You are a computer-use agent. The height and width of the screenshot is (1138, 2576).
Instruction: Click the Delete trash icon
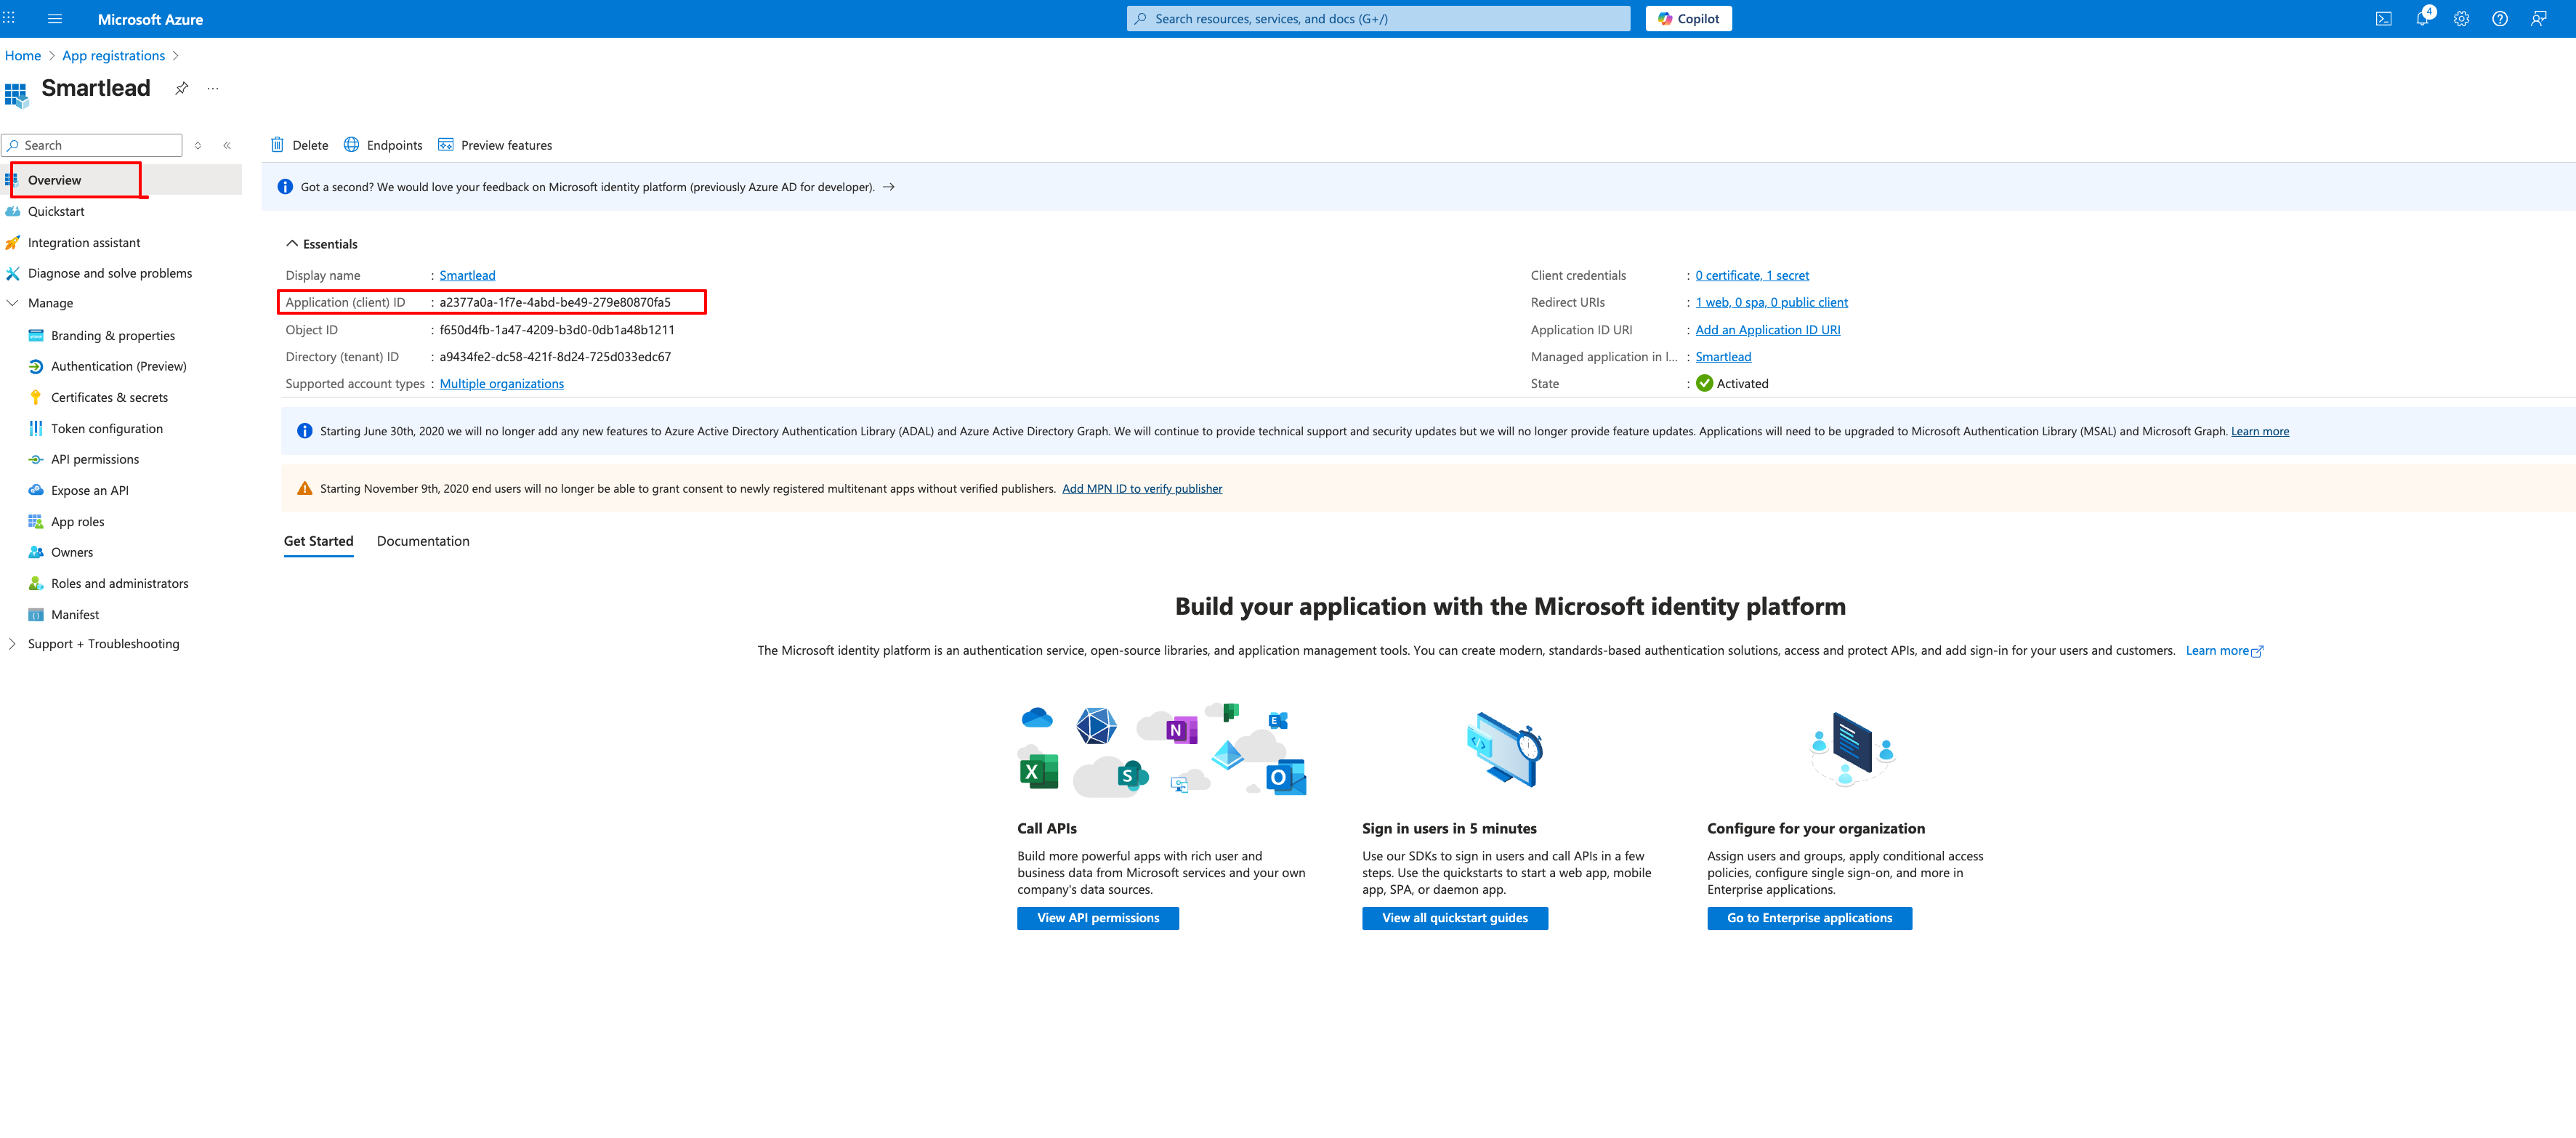pyautogui.click(x=278, y=145)
